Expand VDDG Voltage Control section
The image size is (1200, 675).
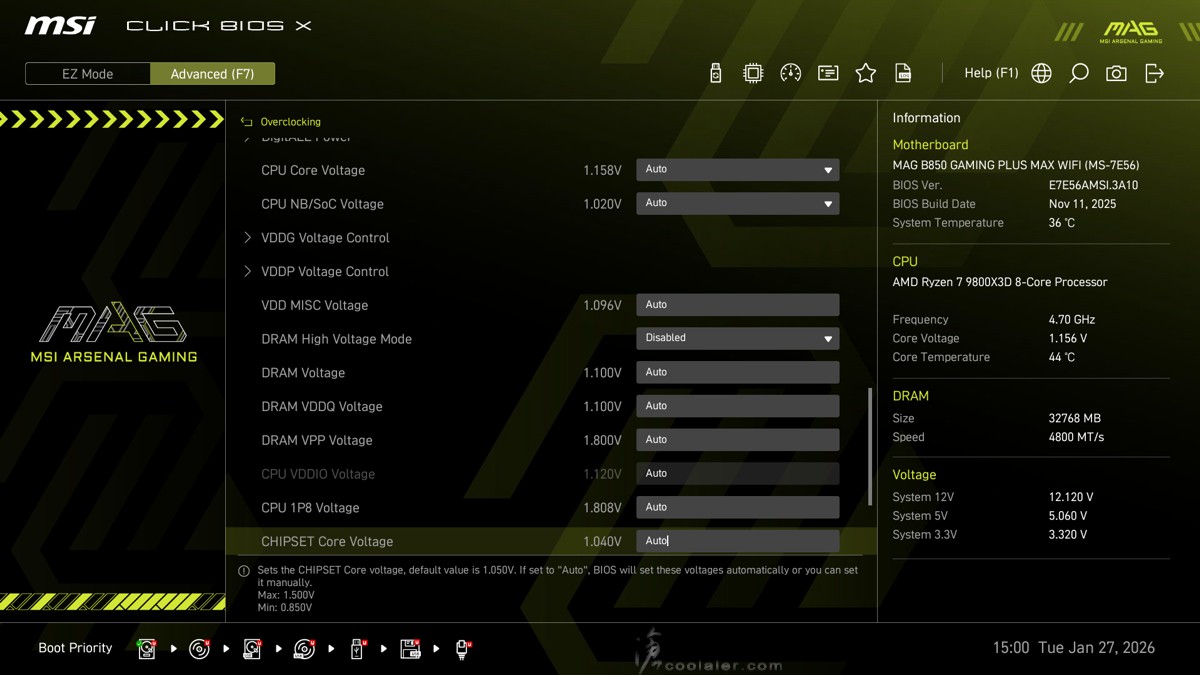(324, 238)
